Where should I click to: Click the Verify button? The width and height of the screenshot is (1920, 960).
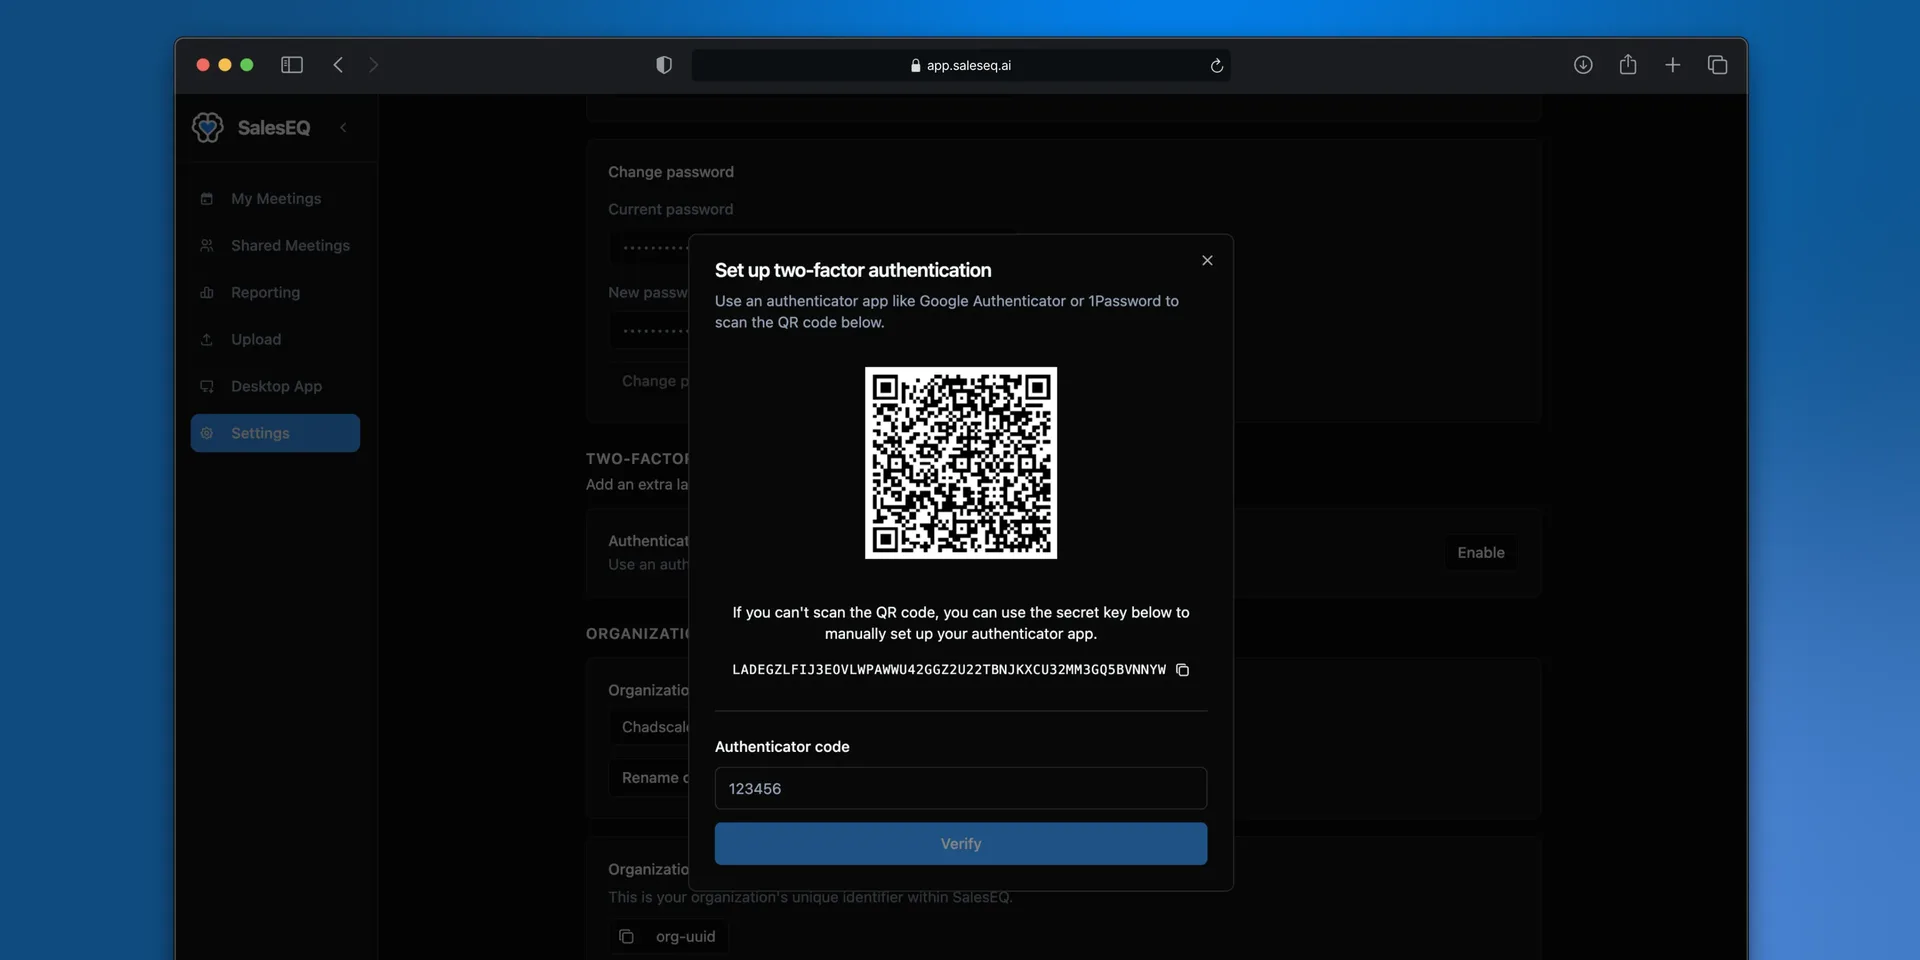point(961,844)
